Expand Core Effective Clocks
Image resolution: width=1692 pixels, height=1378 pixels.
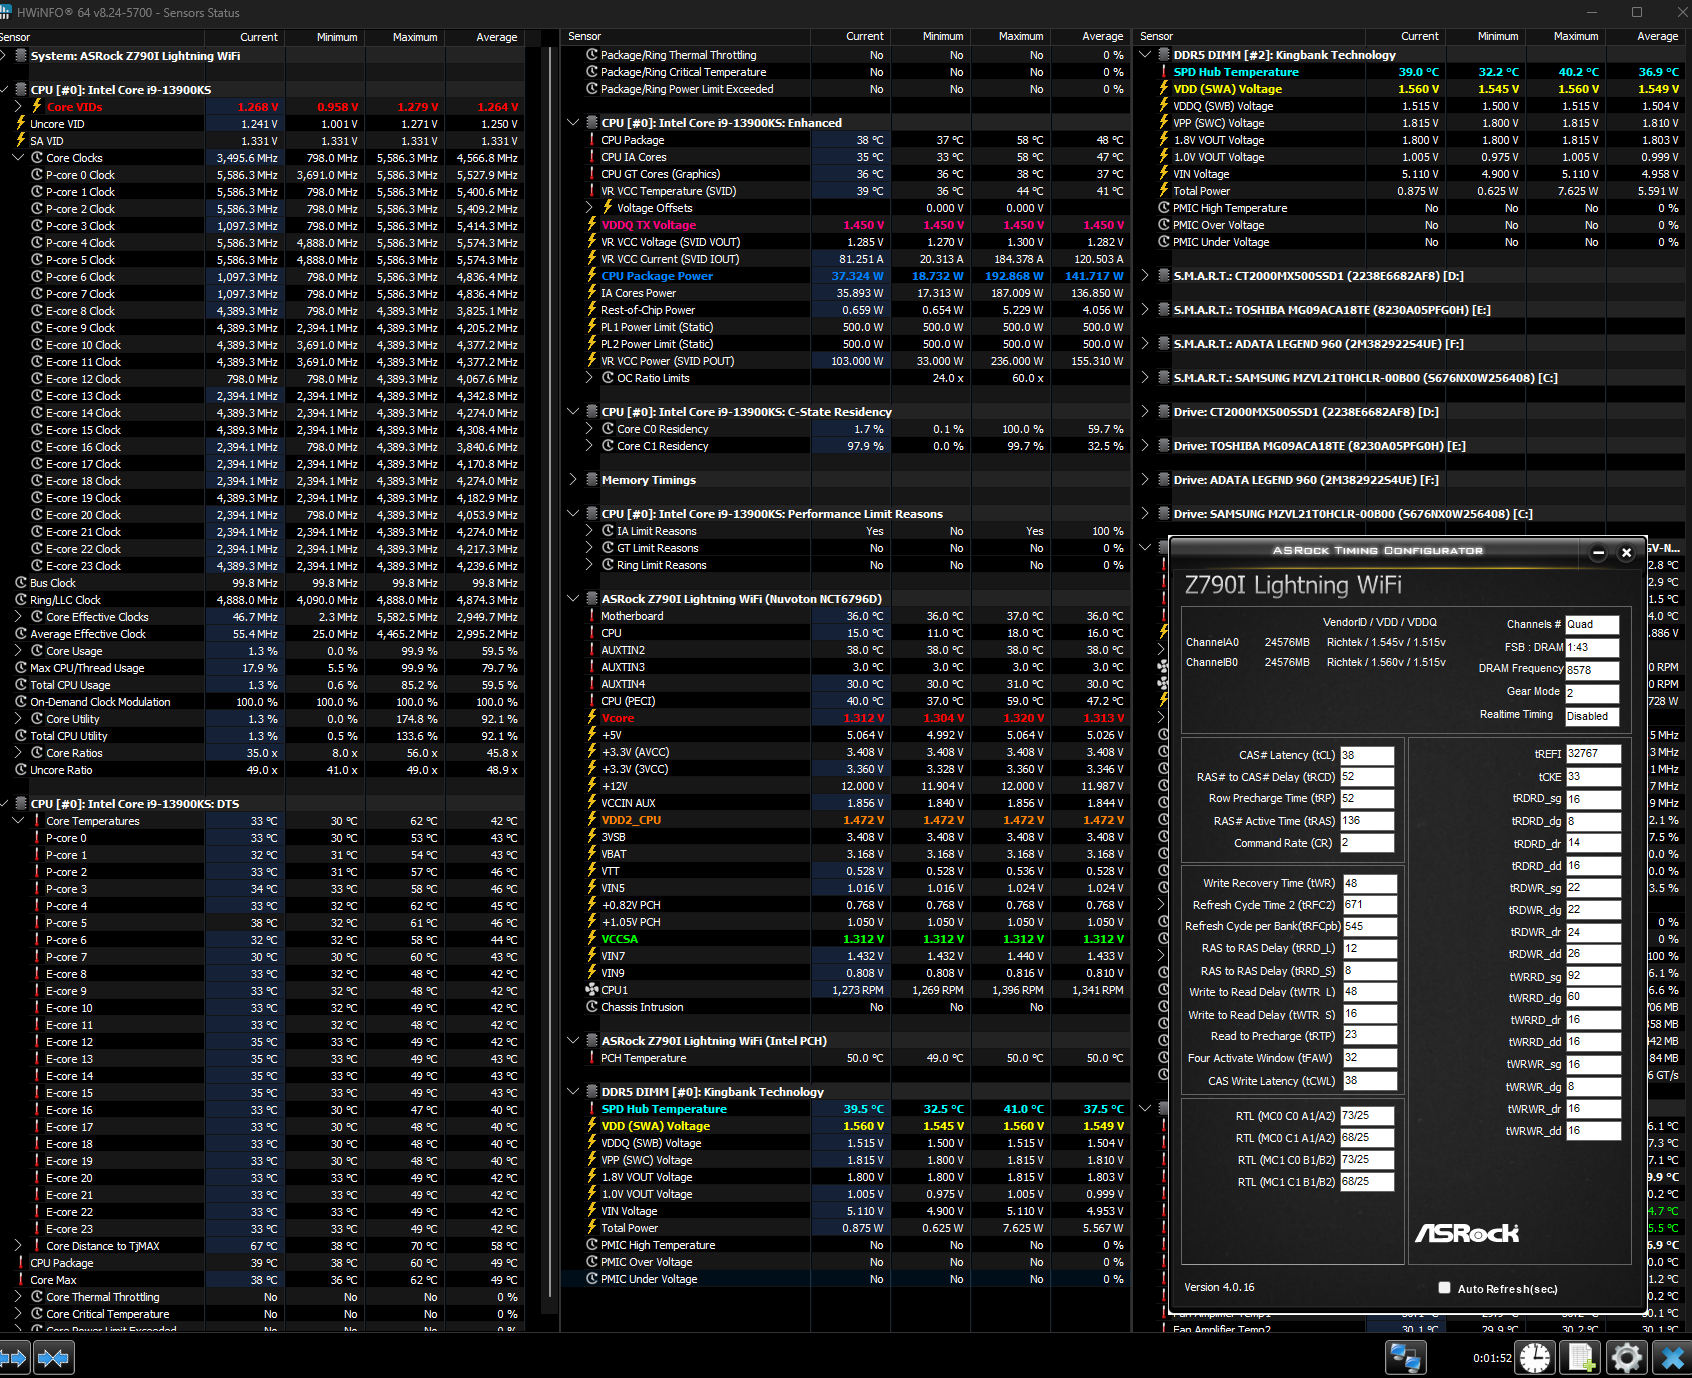click(x=18, y=617)
